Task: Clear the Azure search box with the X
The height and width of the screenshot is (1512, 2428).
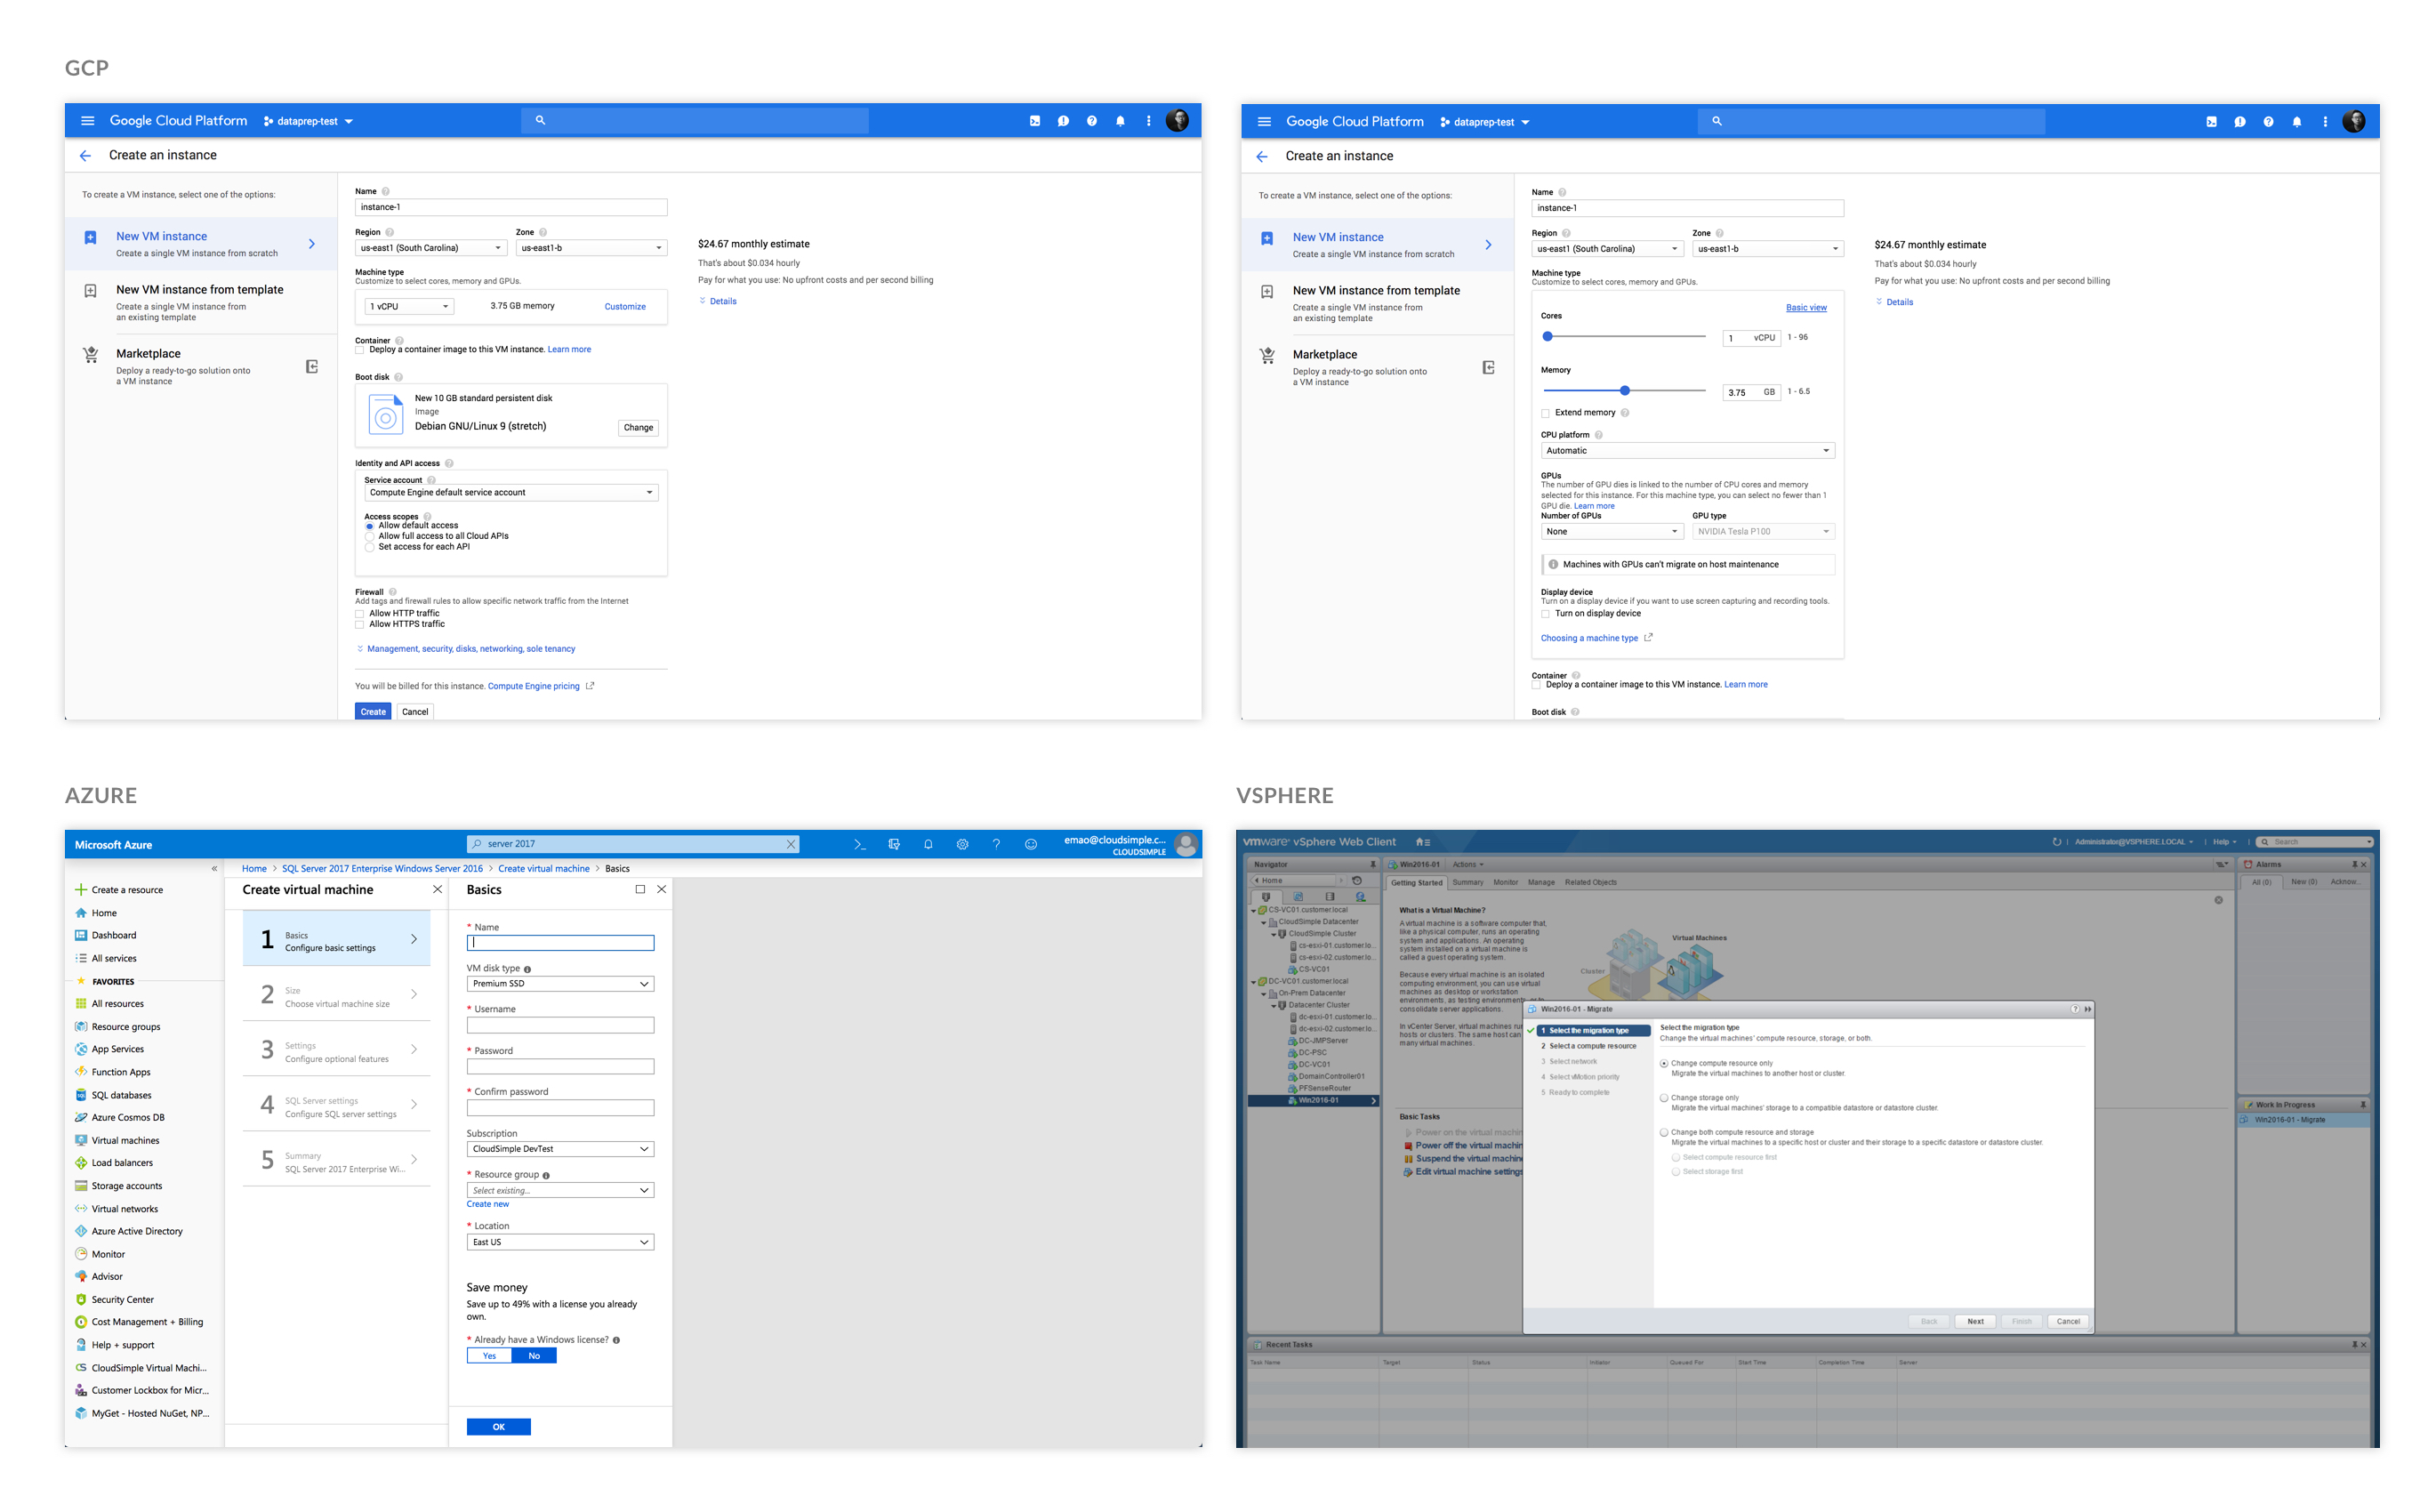Action: 791,844
